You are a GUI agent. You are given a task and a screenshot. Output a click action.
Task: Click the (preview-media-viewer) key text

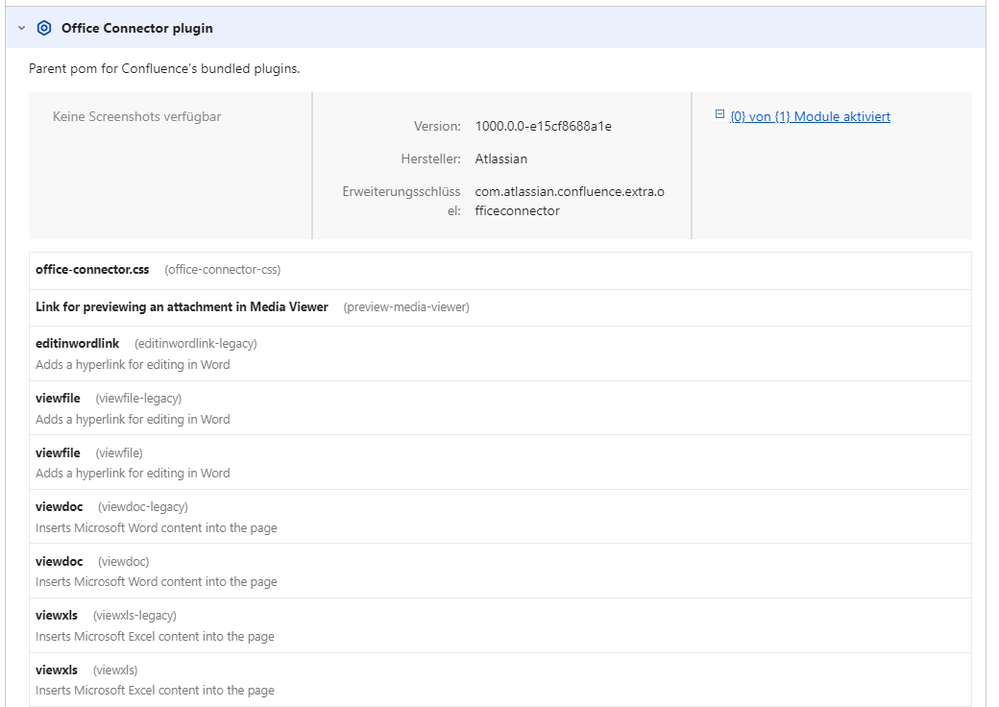pyautogui.click(x=406, y=307)
